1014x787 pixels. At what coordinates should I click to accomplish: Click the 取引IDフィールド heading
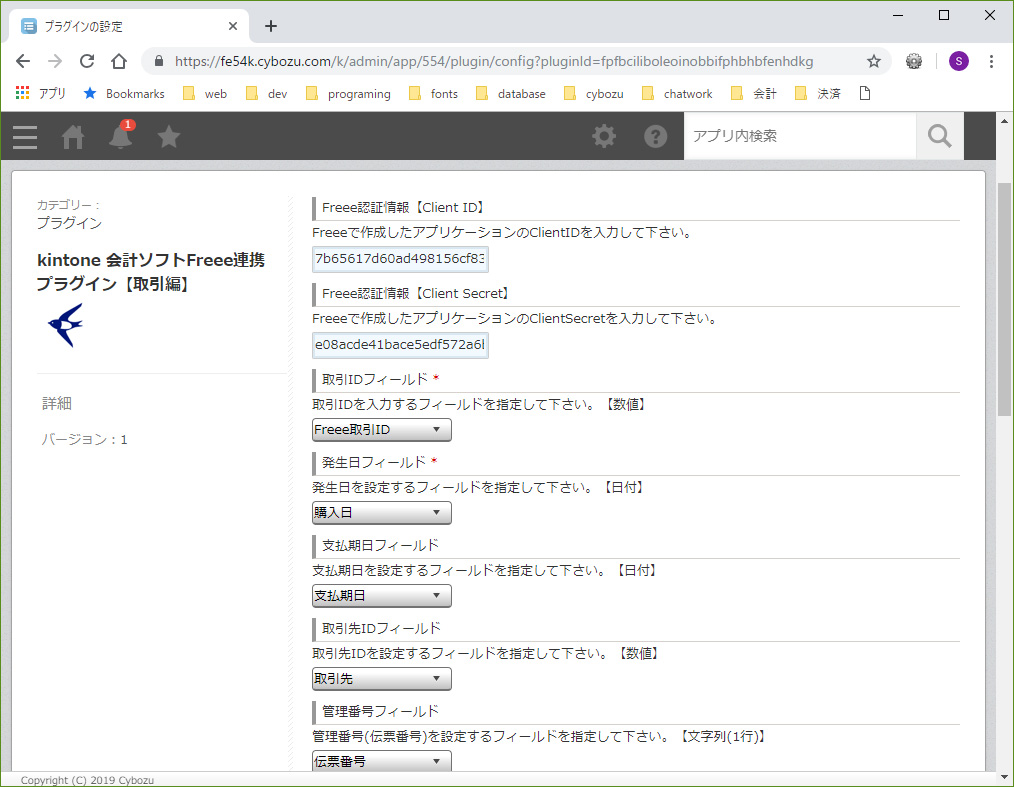375,379
